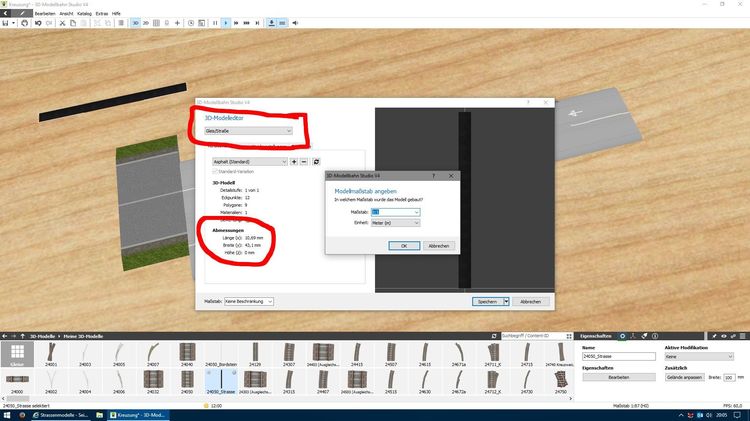The image size is (750, 421).
Task: Select the 24050_Strasse thumbnail
Action: pos(221,381)
